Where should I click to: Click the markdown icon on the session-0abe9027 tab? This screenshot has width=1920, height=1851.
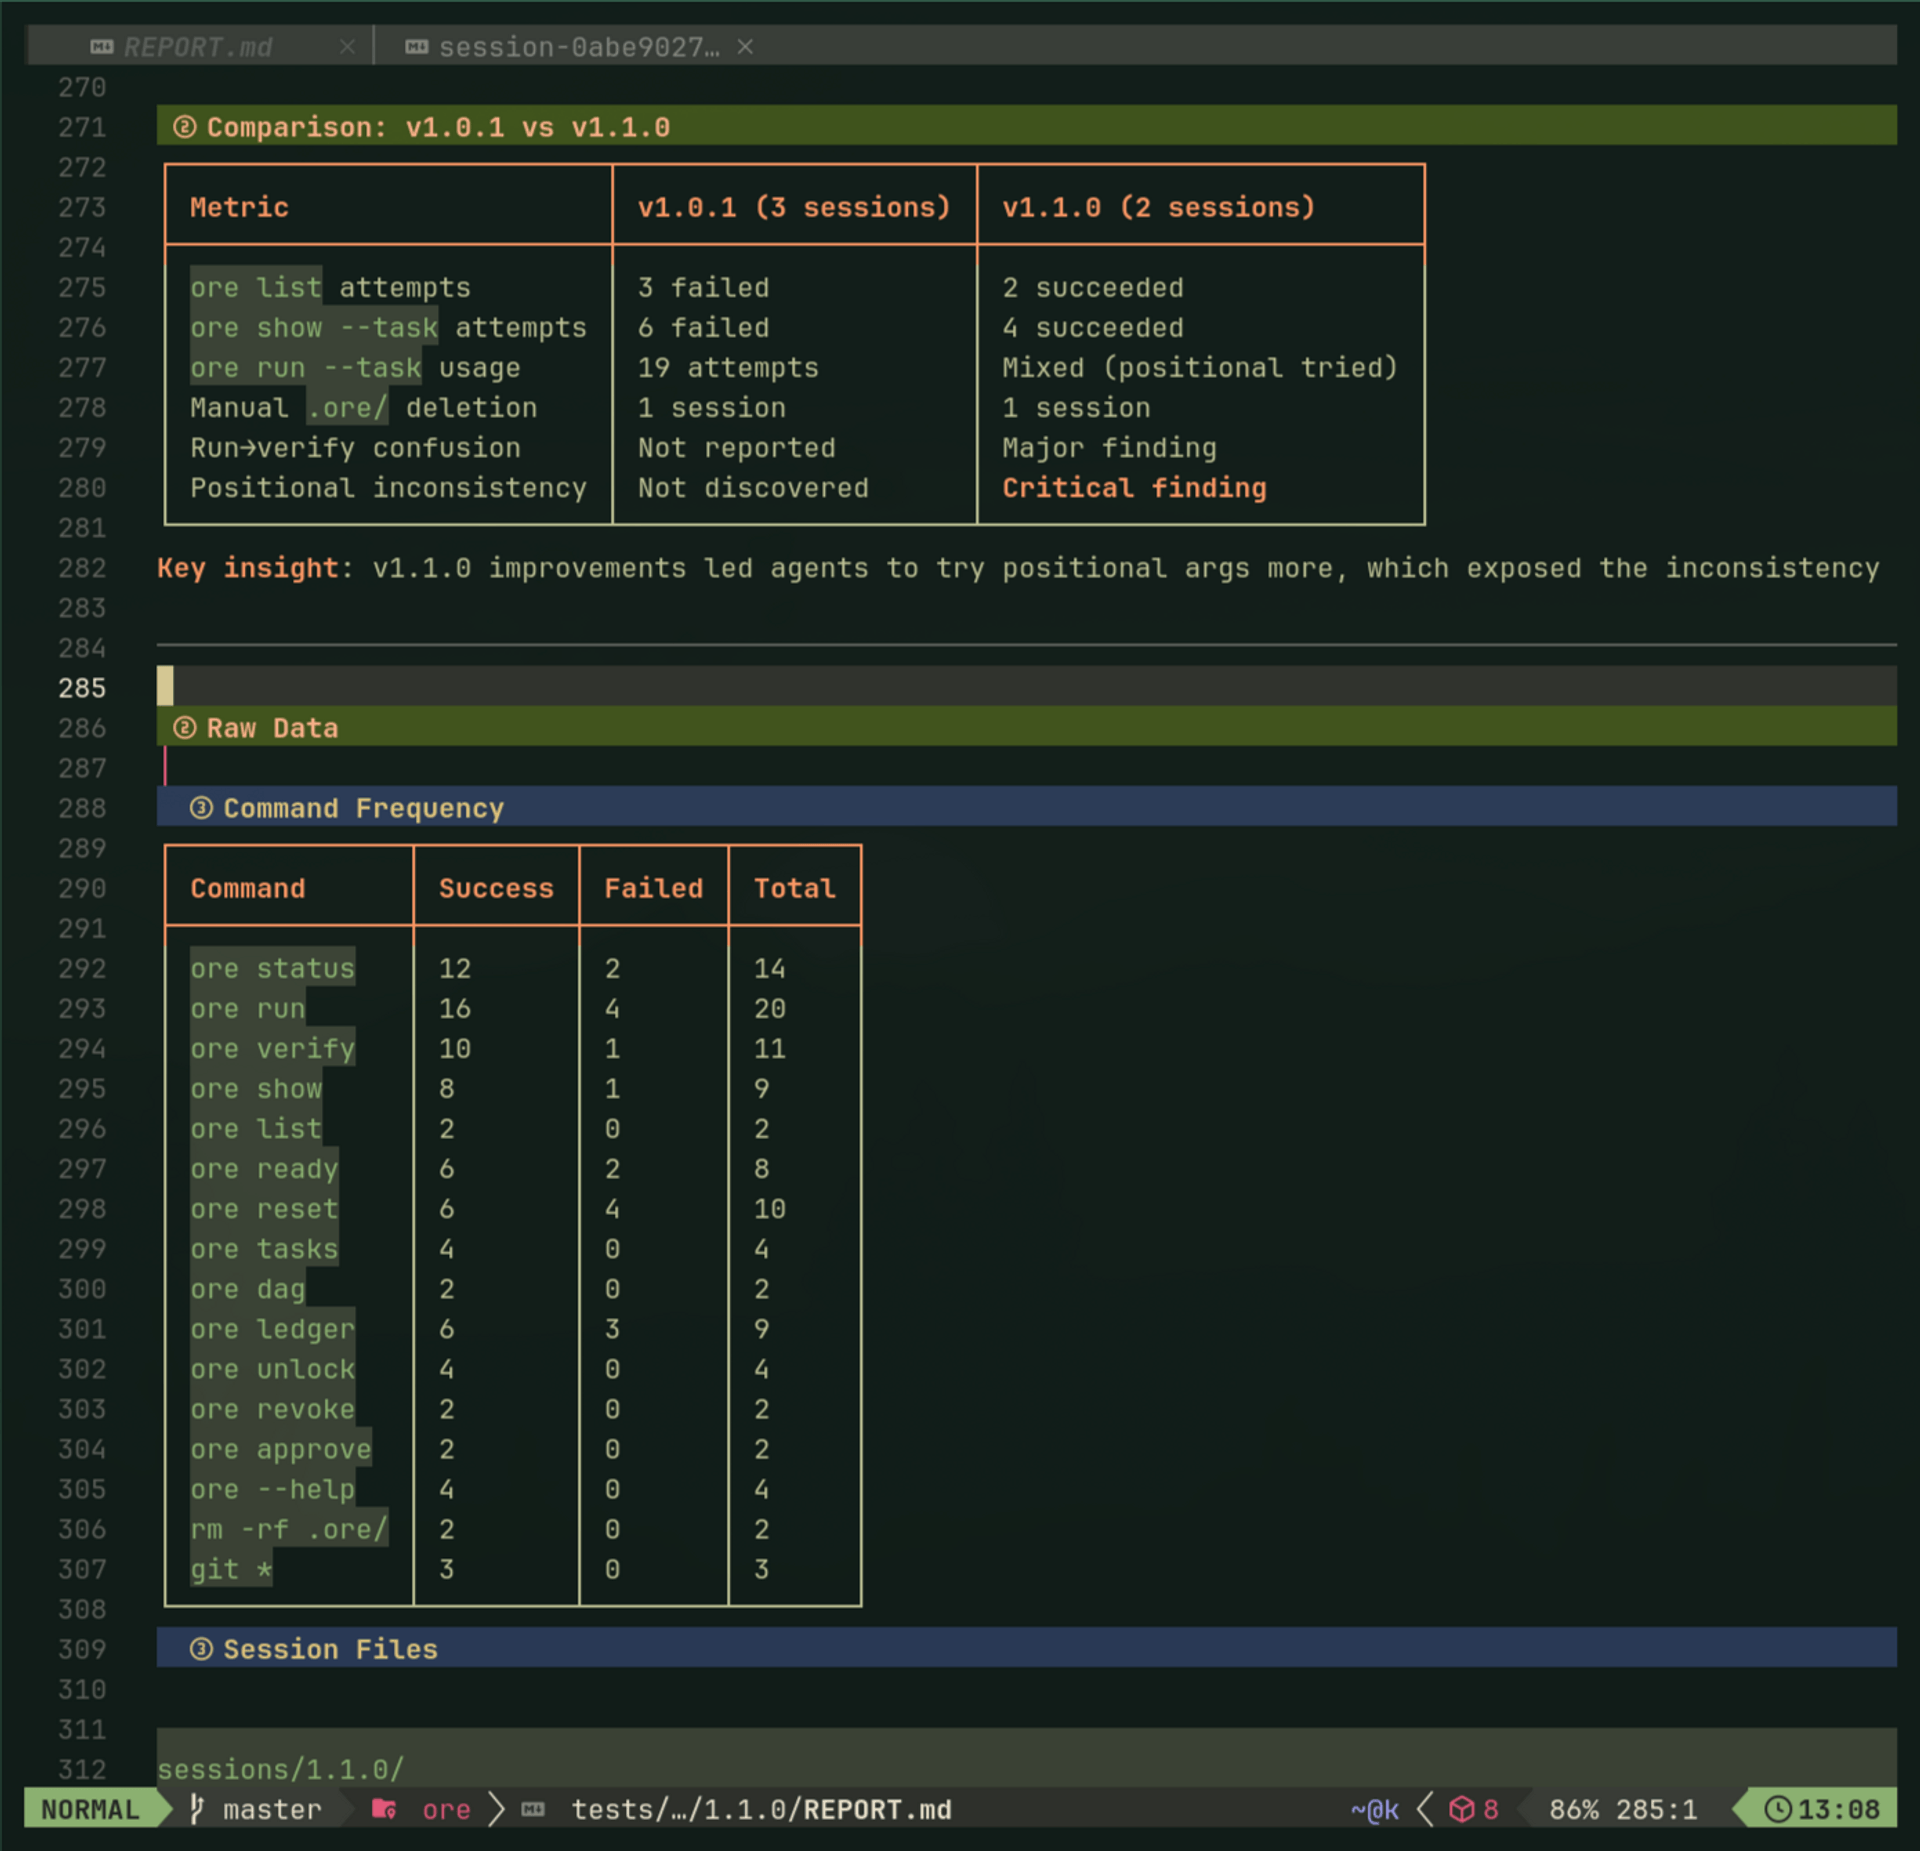tap(416, 46)
